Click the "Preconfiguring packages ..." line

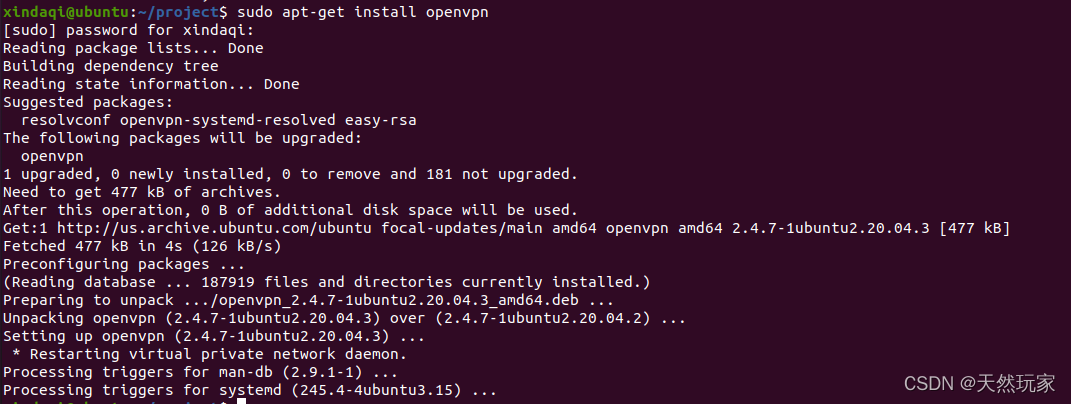tap(122, 264)
